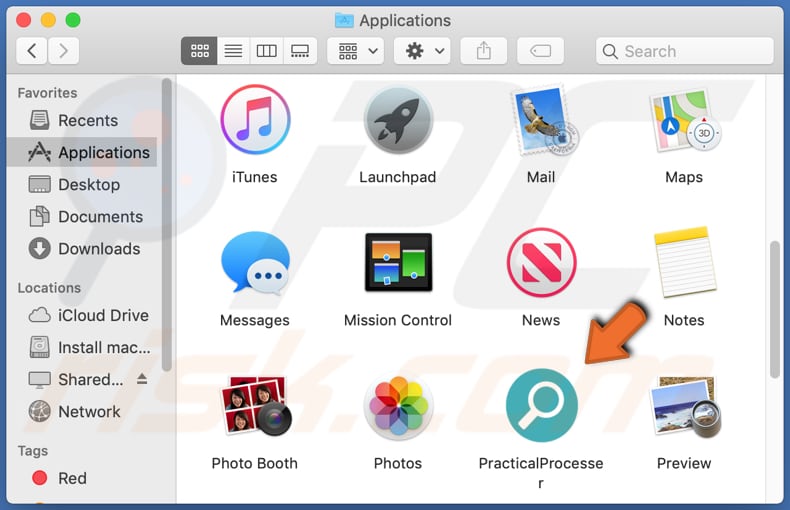
Task: Click the iTunes label
Action: click(x=254, y=177)
